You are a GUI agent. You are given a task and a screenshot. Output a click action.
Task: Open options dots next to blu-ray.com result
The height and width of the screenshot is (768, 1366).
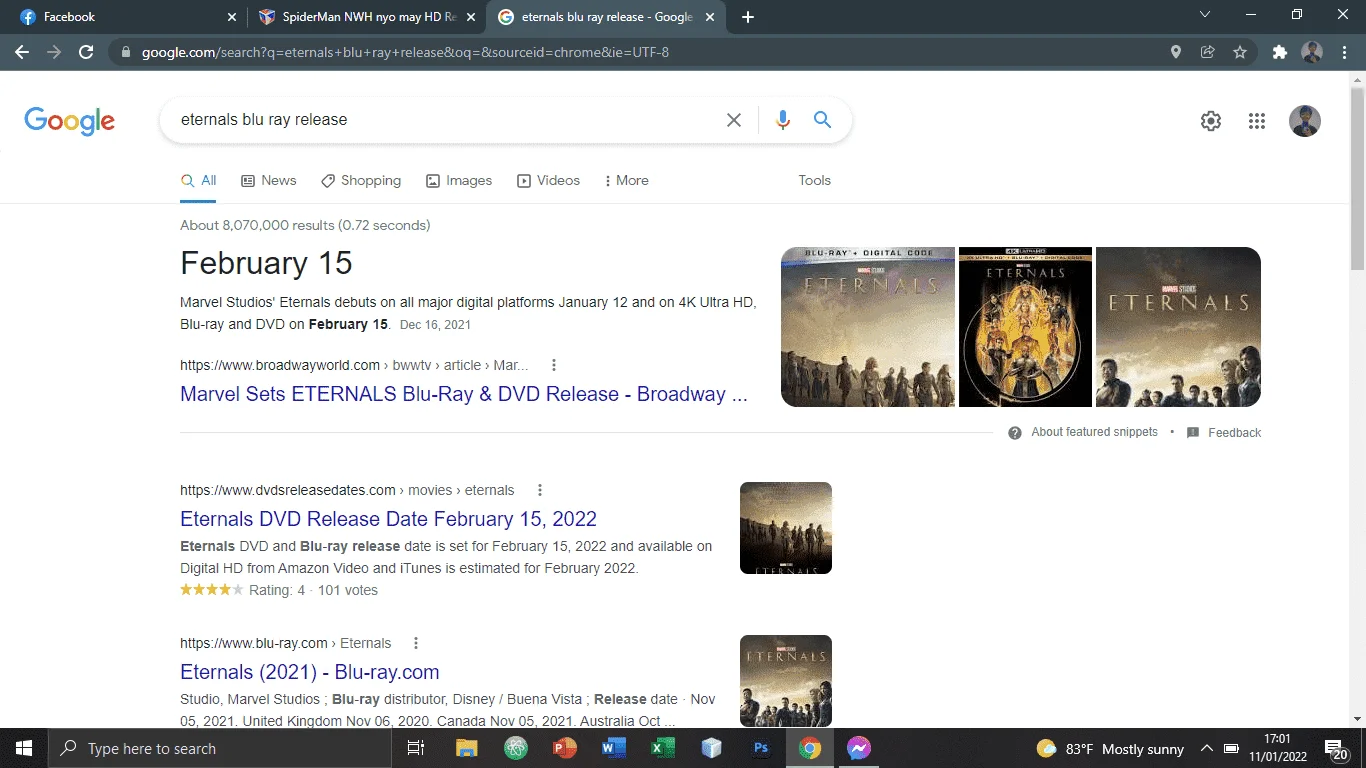tap(416, 643)
